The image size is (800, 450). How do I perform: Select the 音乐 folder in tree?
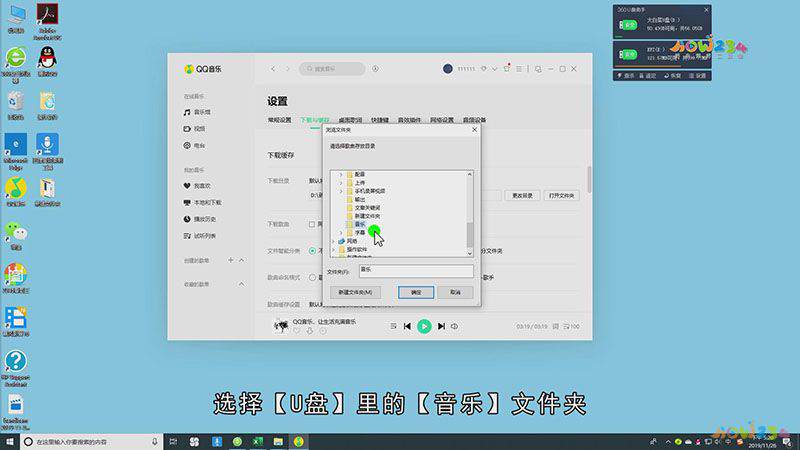click(x=356, y=224)
